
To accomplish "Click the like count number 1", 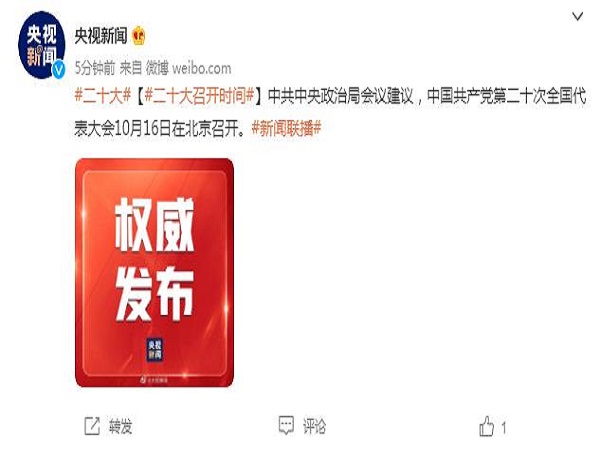I will [x=504, y=427].
